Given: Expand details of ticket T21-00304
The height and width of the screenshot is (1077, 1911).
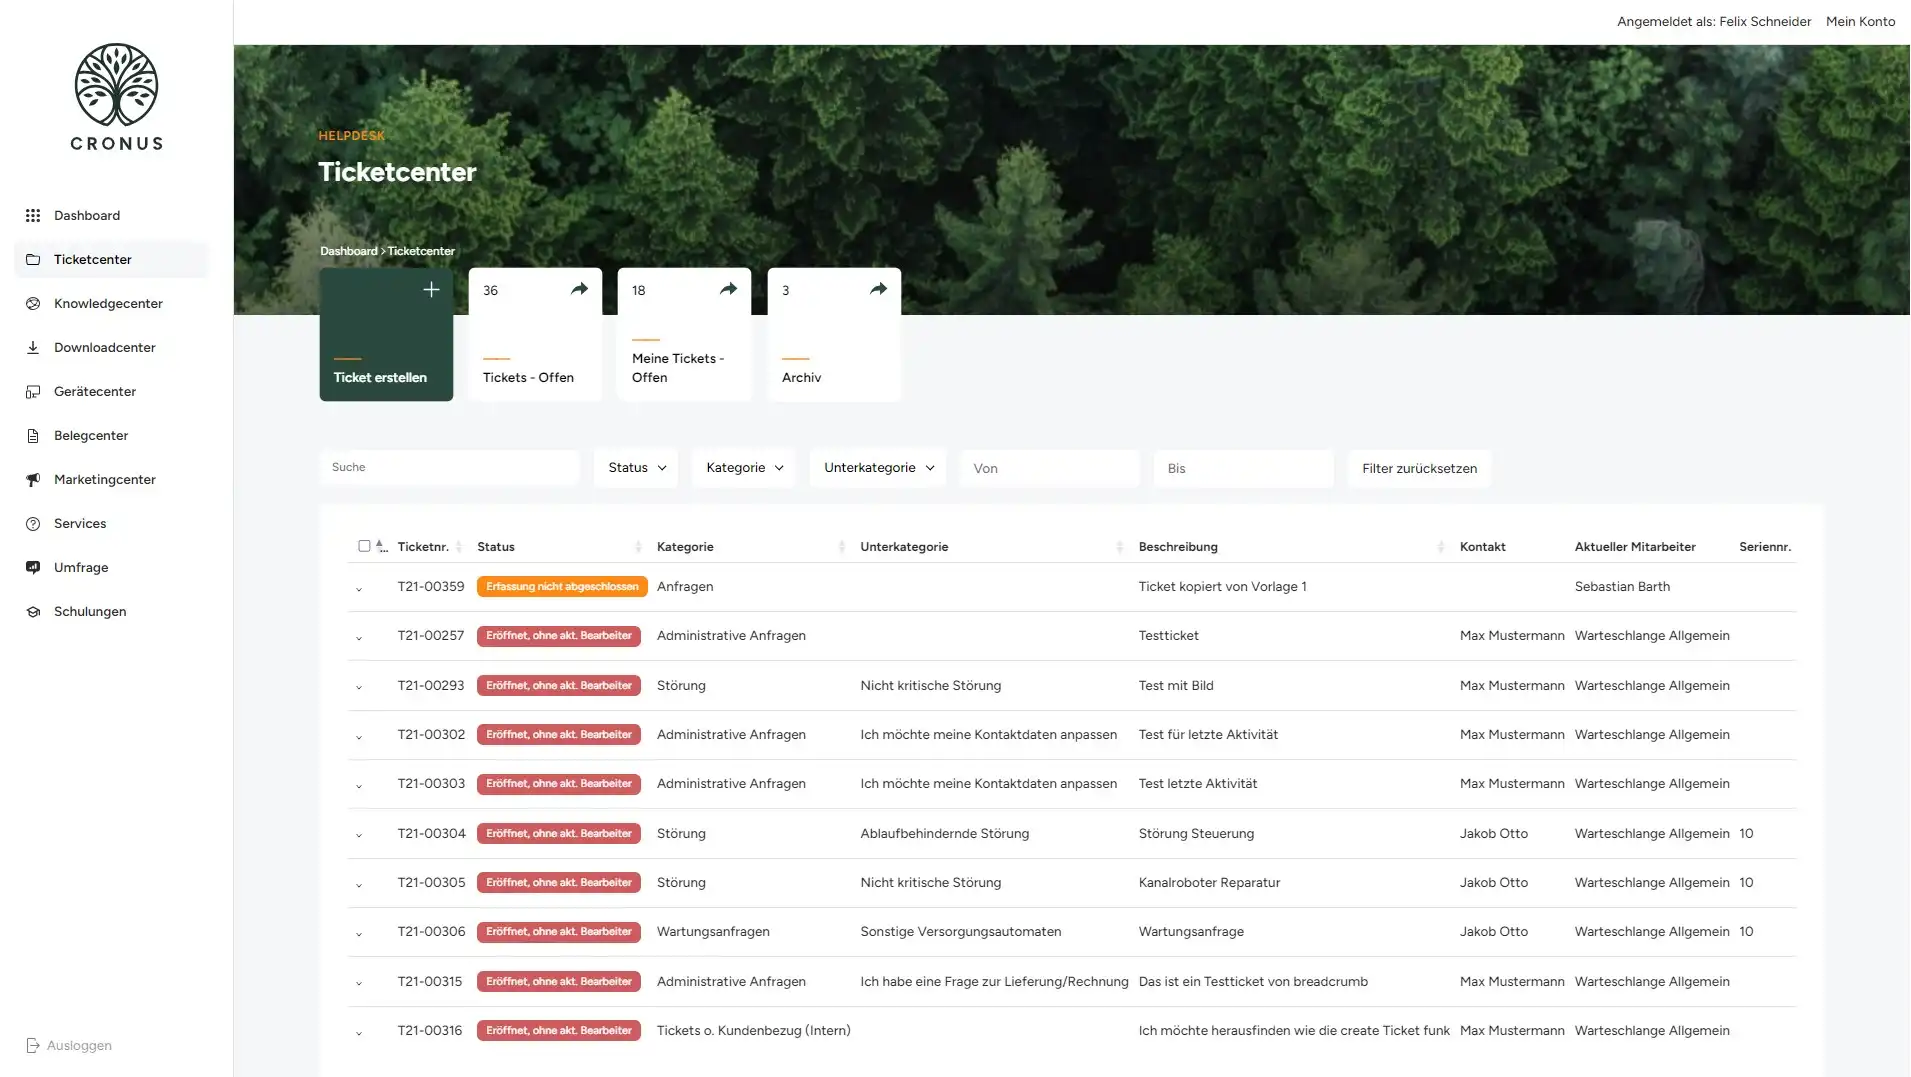Looking at the screenshot, I should coord(359,835).
